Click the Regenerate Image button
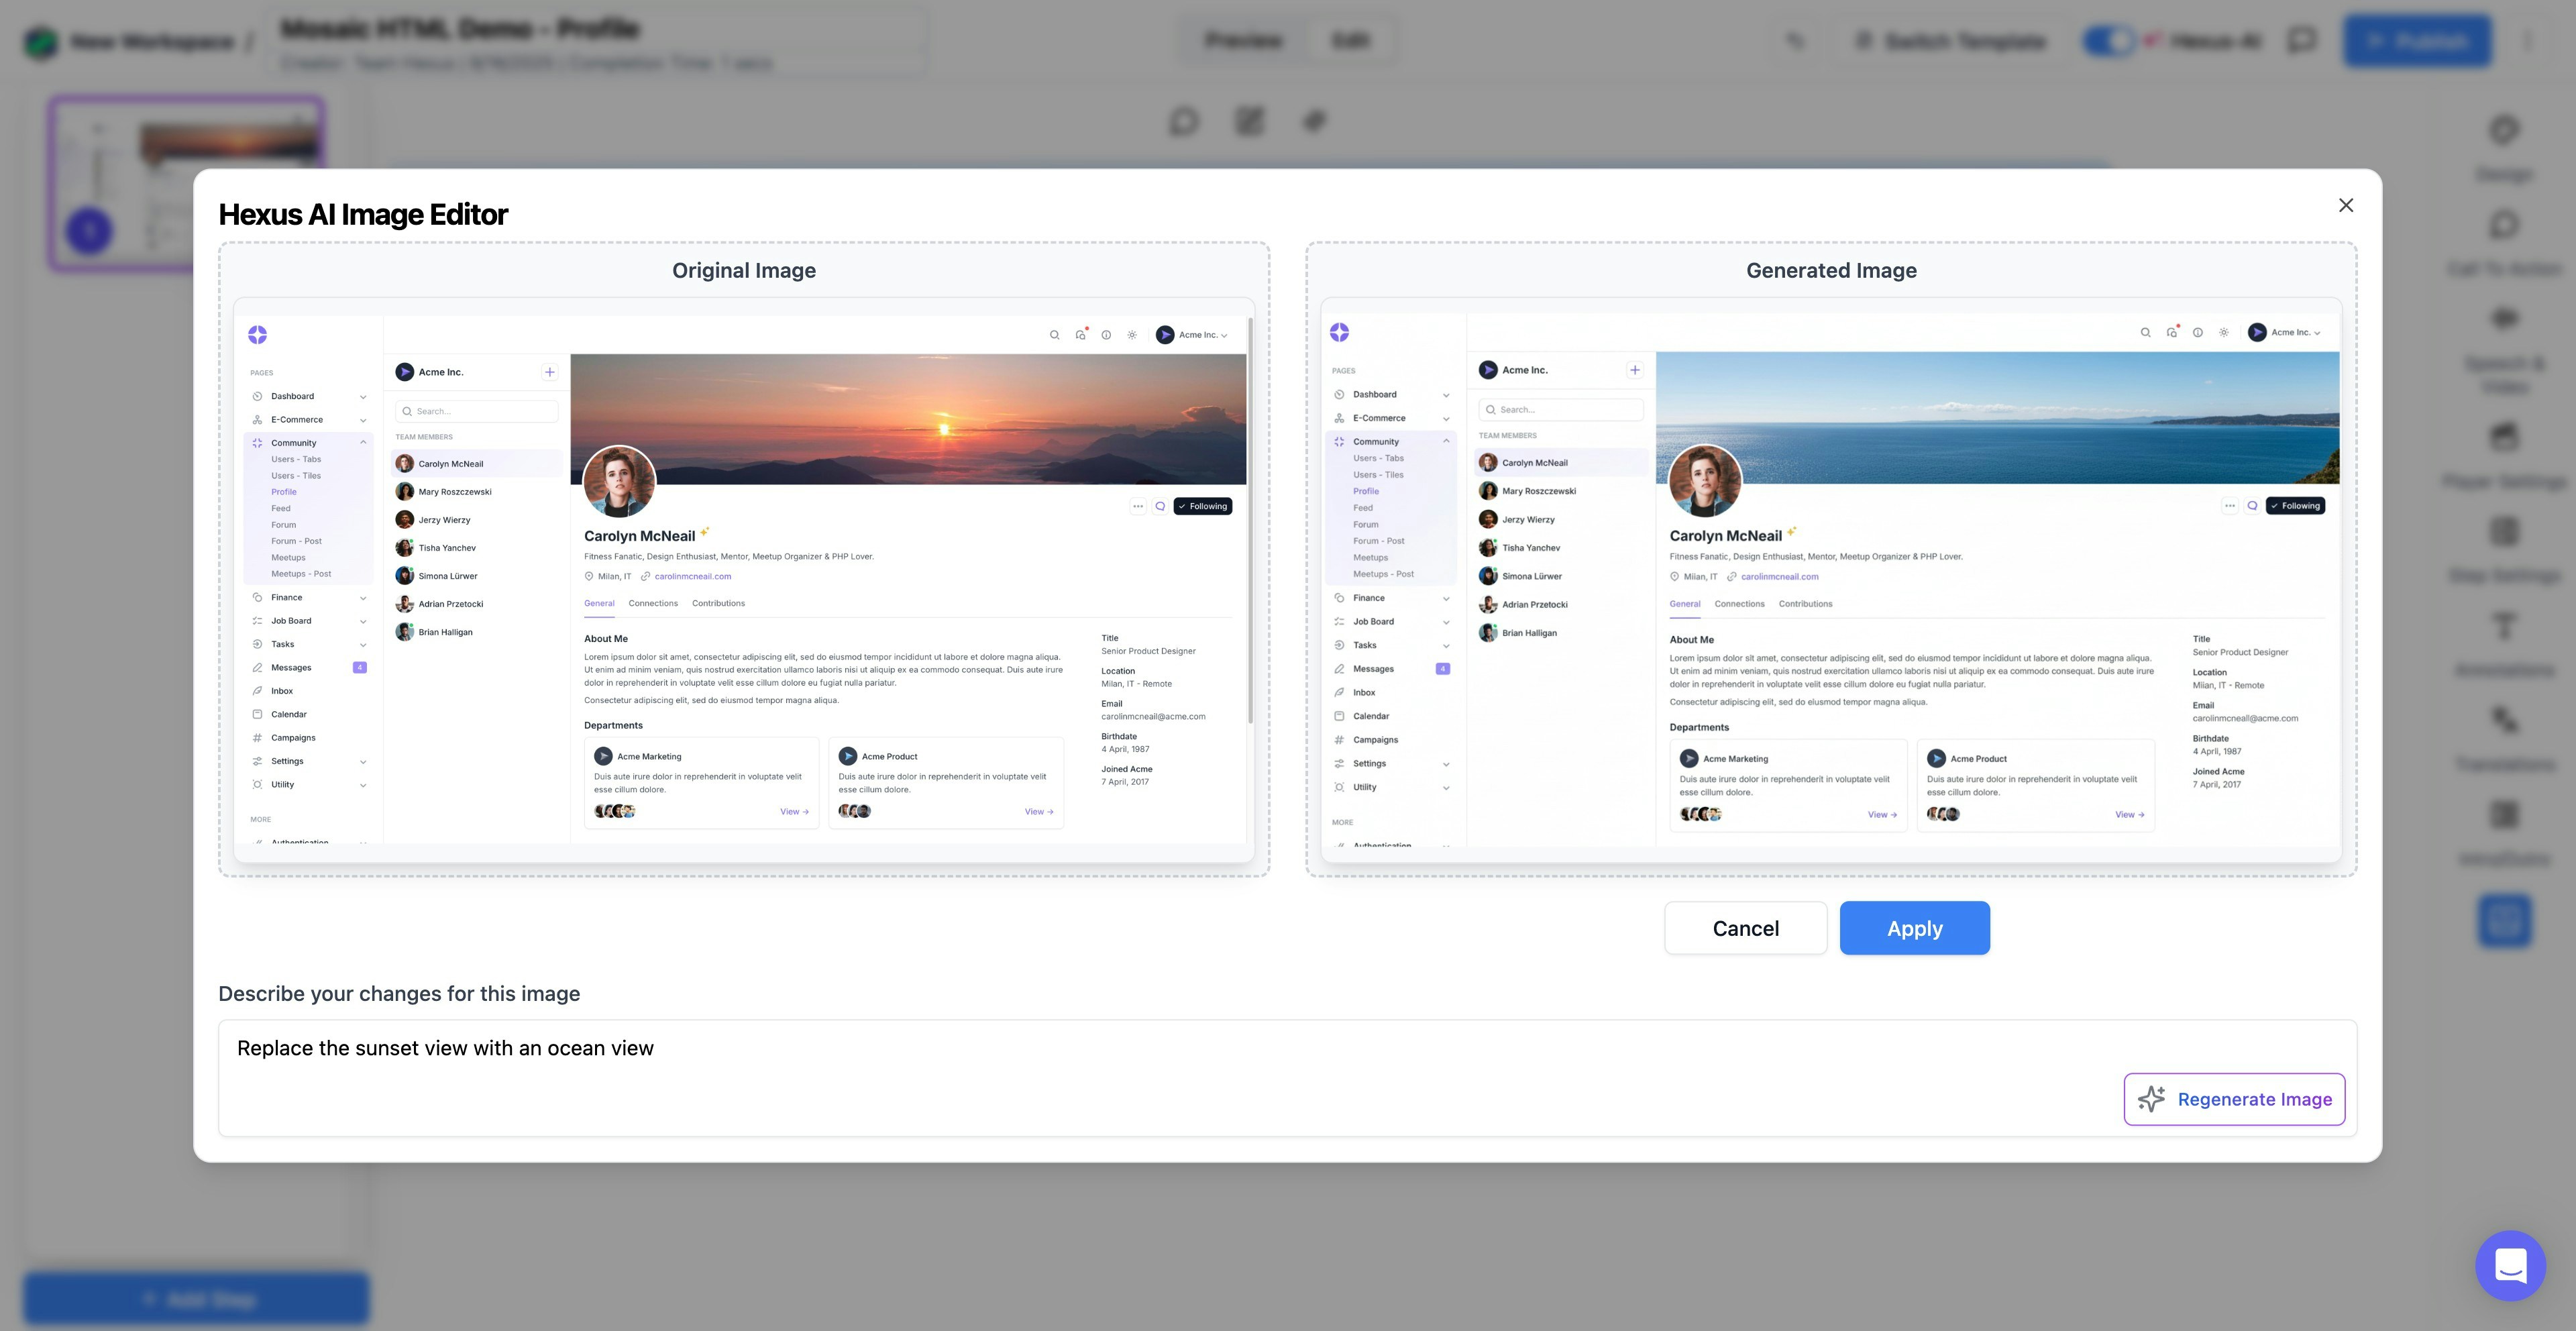This screenshot has height=1331, width=2576. (2234, 1099)
